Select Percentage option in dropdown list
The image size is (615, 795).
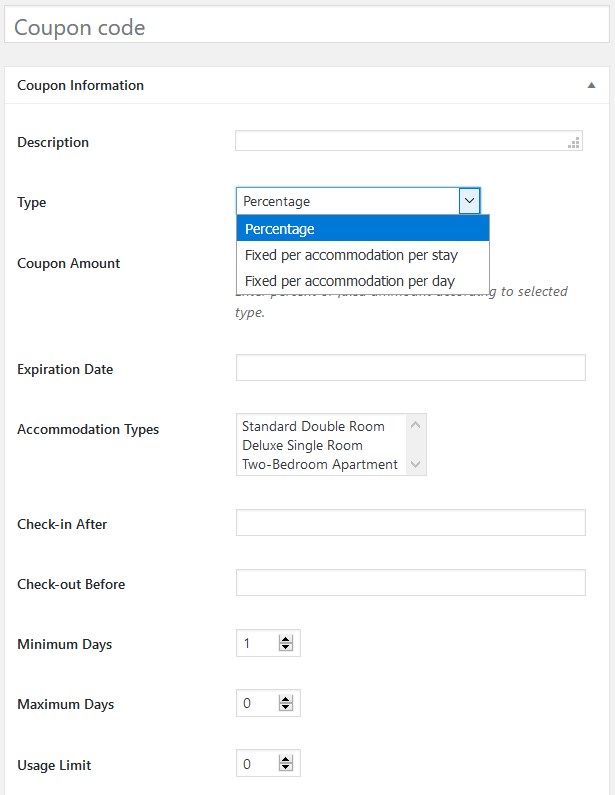[362, 229]
